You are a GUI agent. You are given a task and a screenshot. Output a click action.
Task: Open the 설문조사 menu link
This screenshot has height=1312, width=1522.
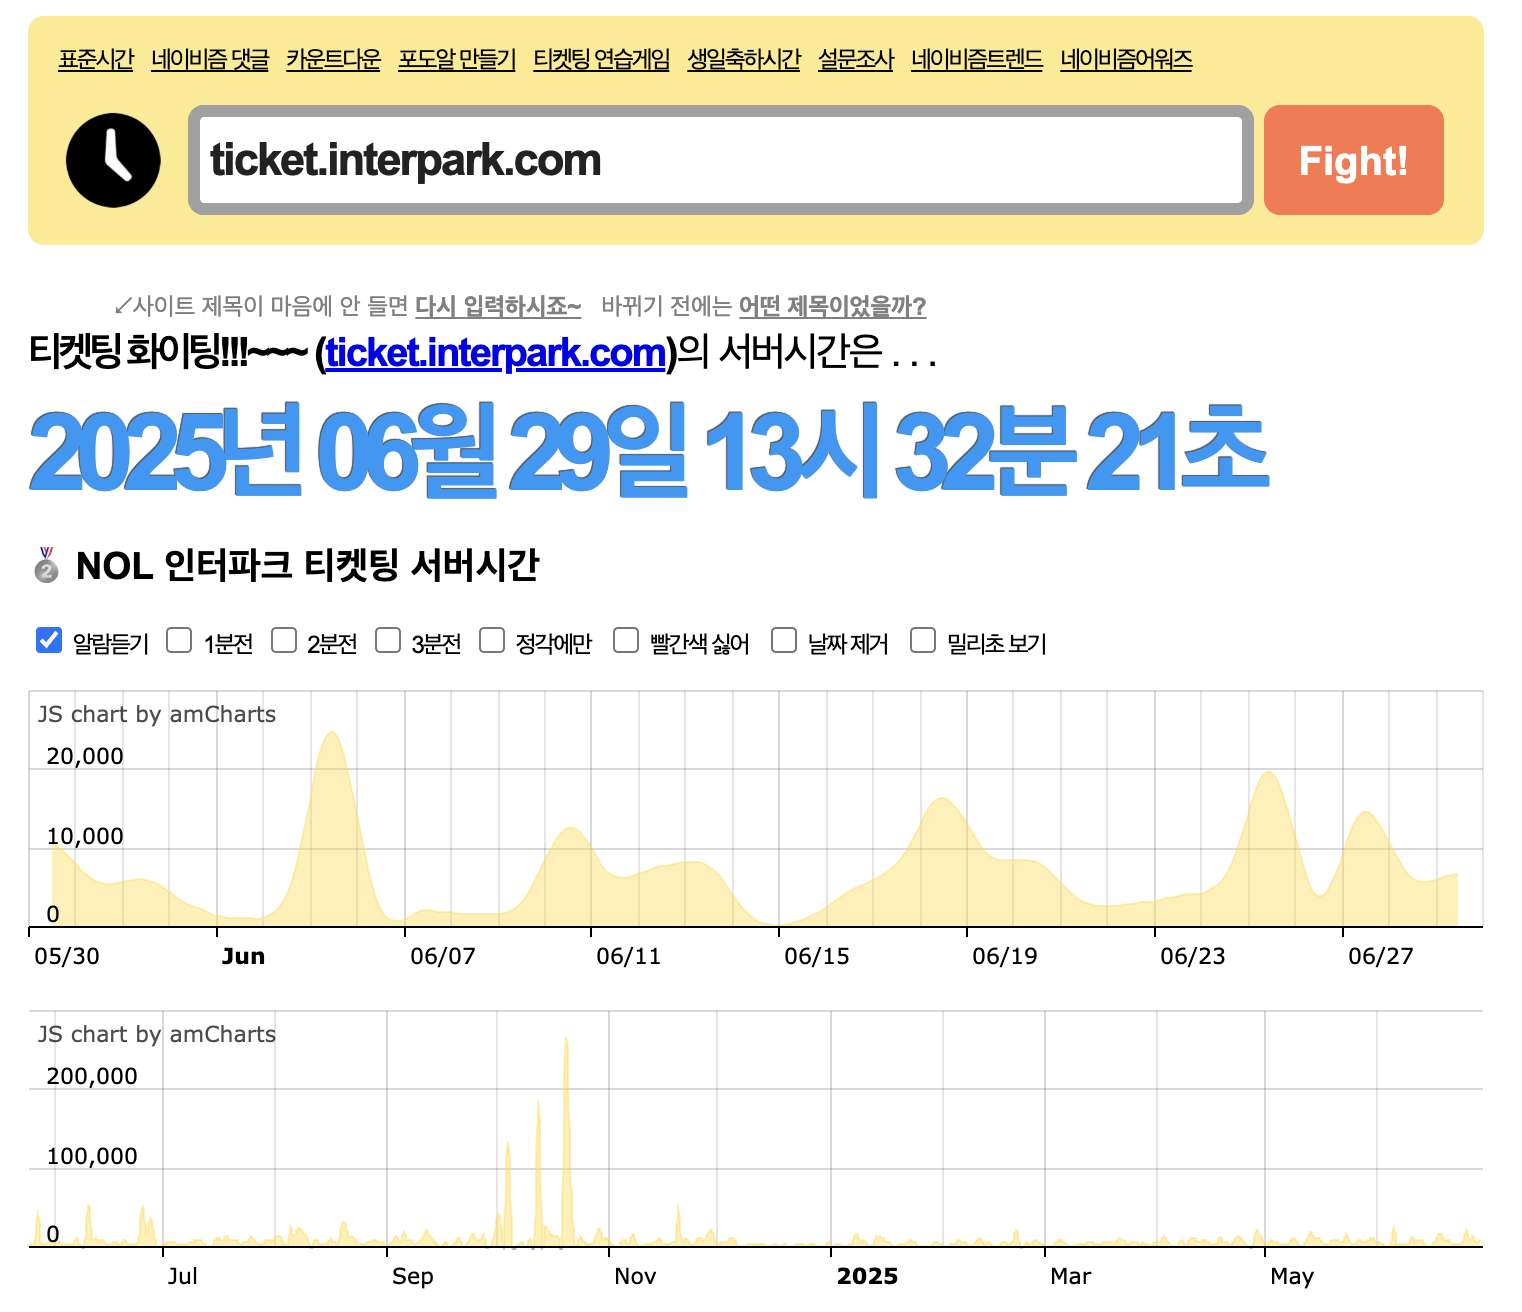tap(856, 59)
